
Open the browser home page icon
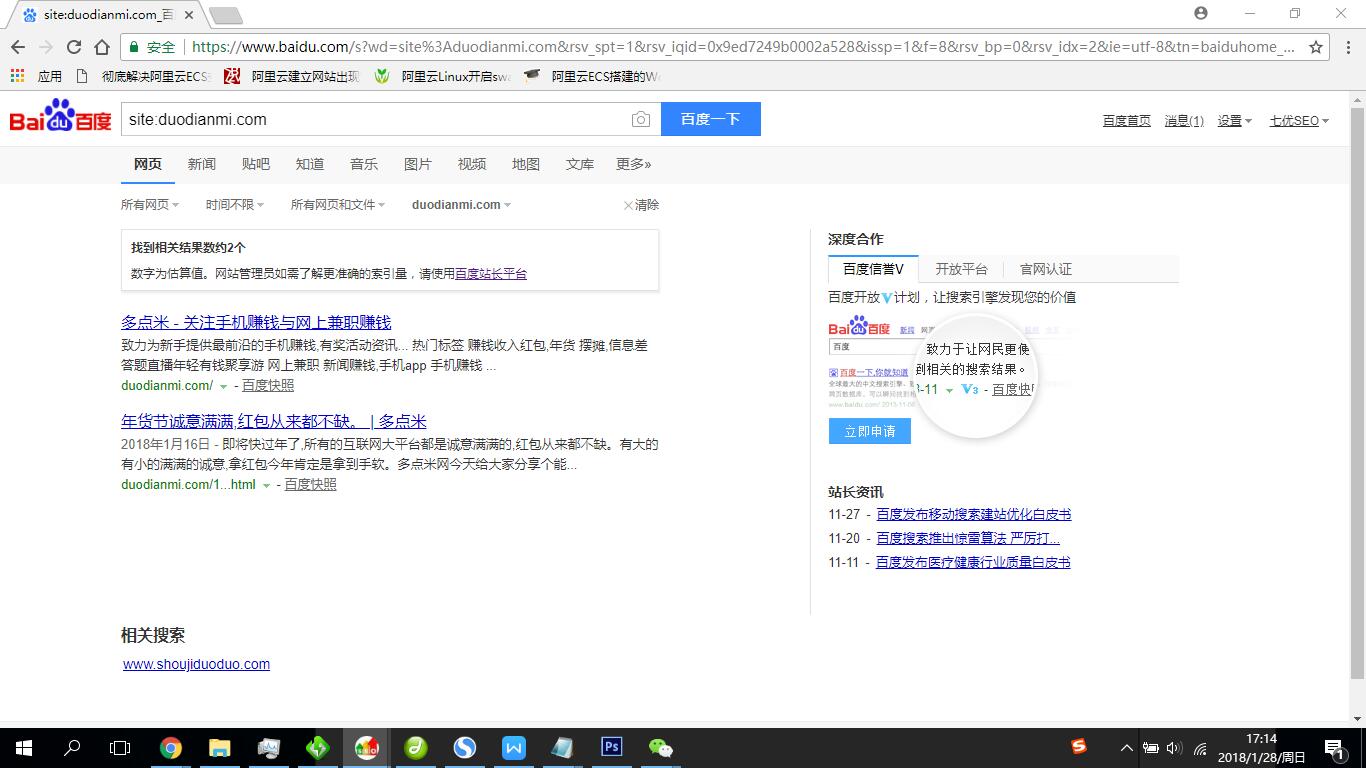(102, 47)
